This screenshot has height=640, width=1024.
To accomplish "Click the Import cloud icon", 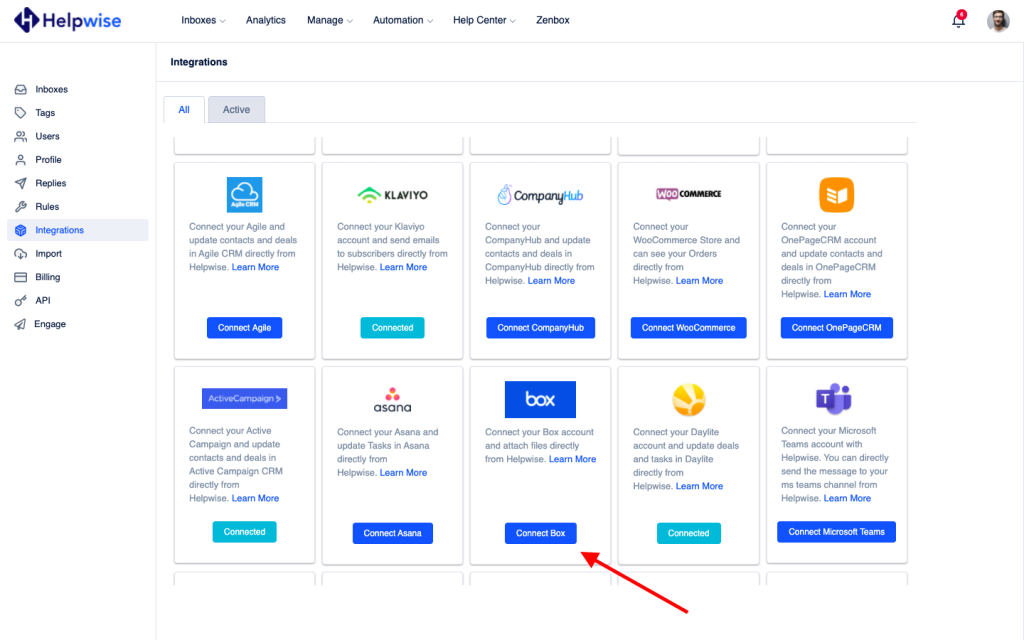I will point(21,254).
